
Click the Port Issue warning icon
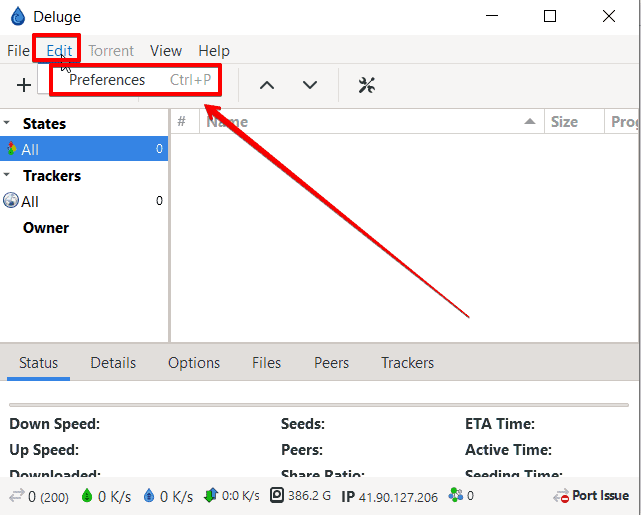(x=561, y=496)
